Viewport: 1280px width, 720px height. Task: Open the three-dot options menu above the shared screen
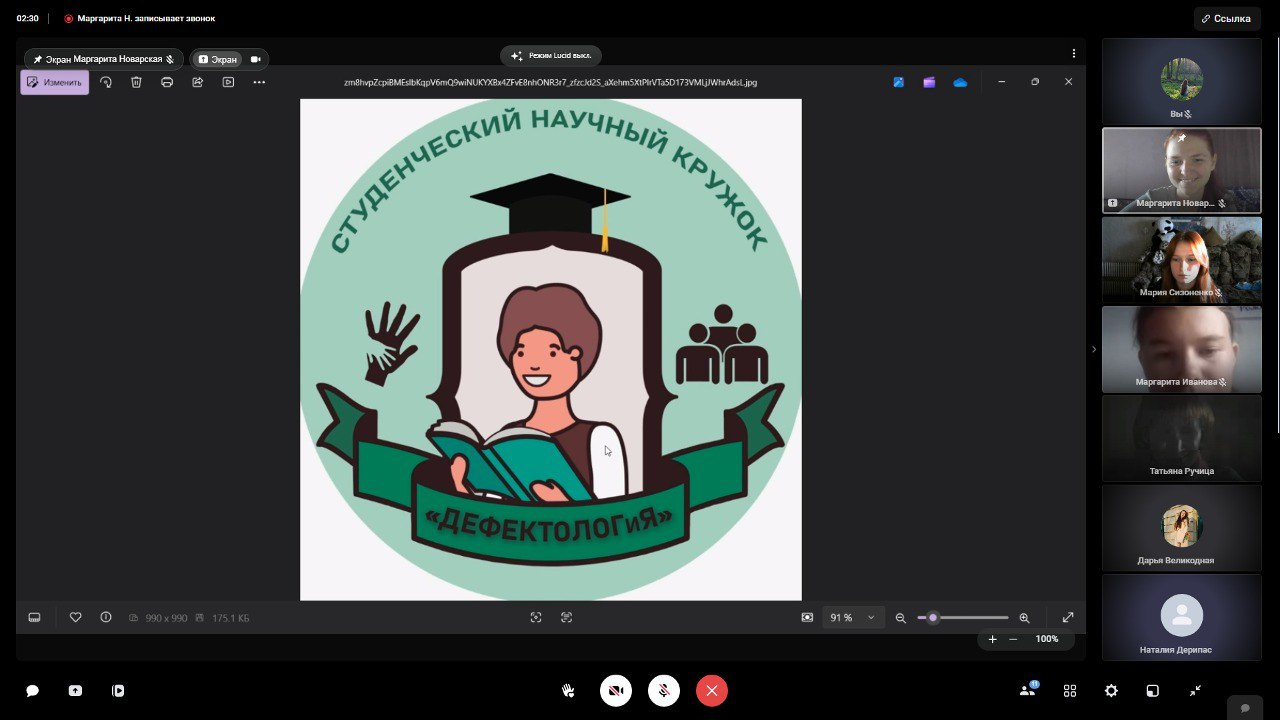click(x=1074, y=54)
